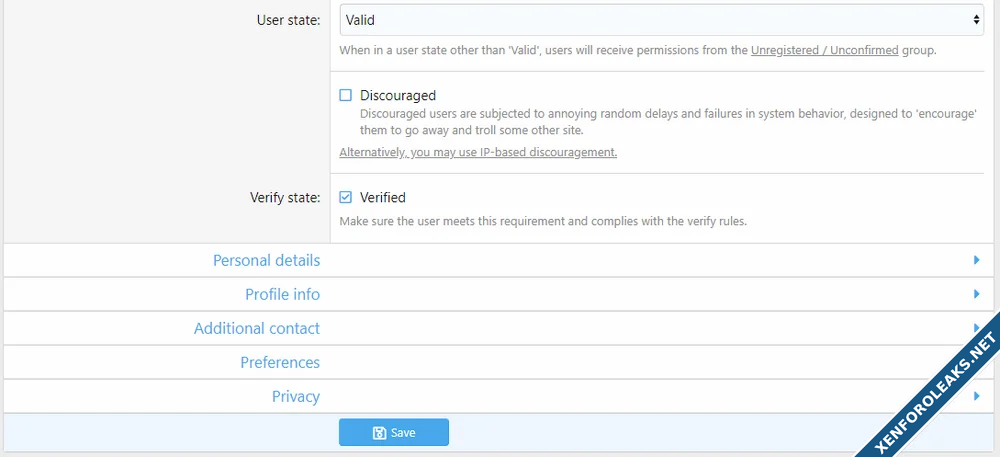Uncheck the Verified checkbox
1000x457 pixels.
[346, 198]
